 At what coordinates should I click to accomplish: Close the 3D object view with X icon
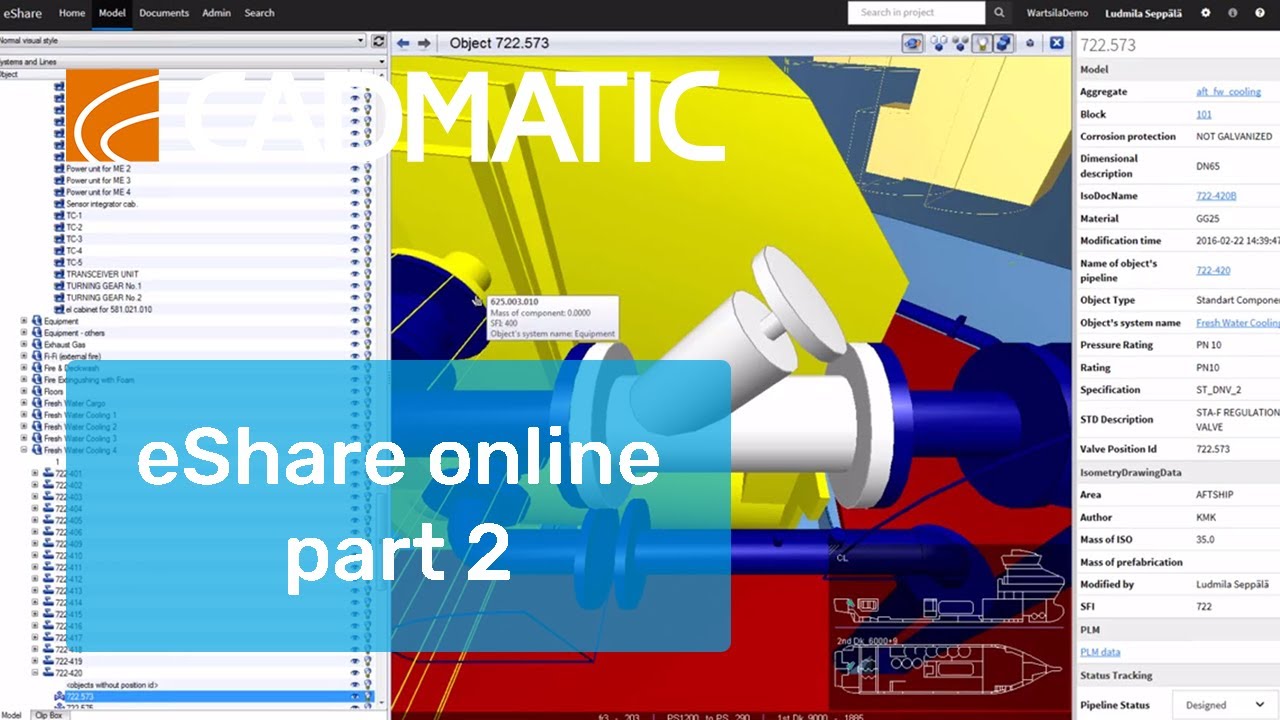click(x=1056, y=43)
